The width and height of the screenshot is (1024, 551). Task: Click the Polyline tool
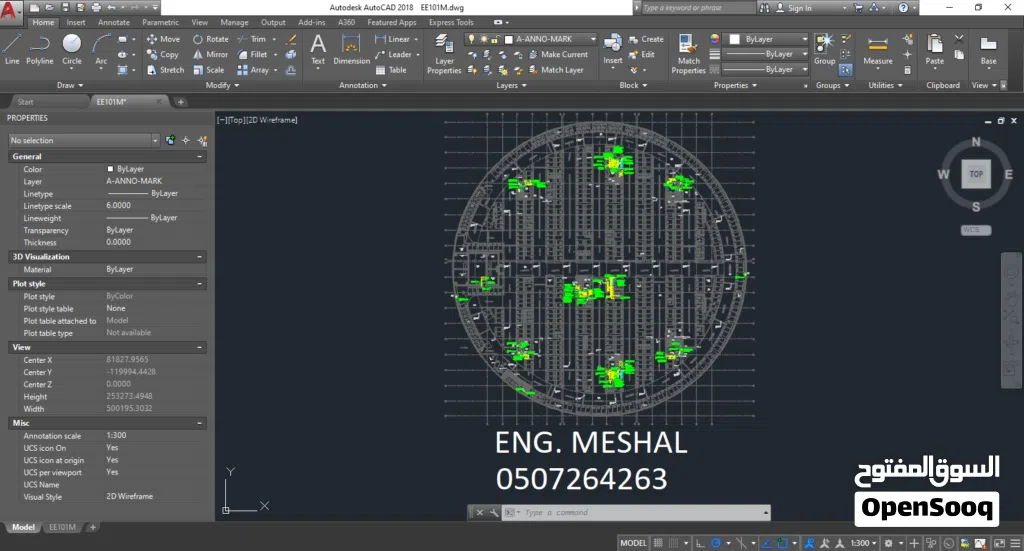point(40,47)
